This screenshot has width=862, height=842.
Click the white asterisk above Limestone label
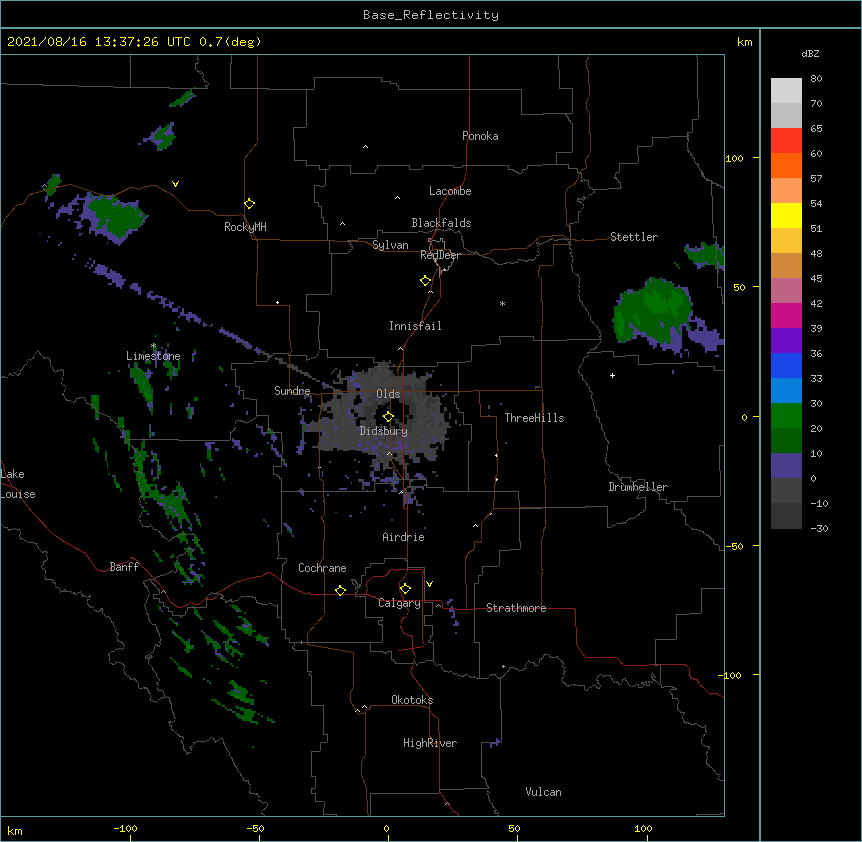click(x=154, y=345)
